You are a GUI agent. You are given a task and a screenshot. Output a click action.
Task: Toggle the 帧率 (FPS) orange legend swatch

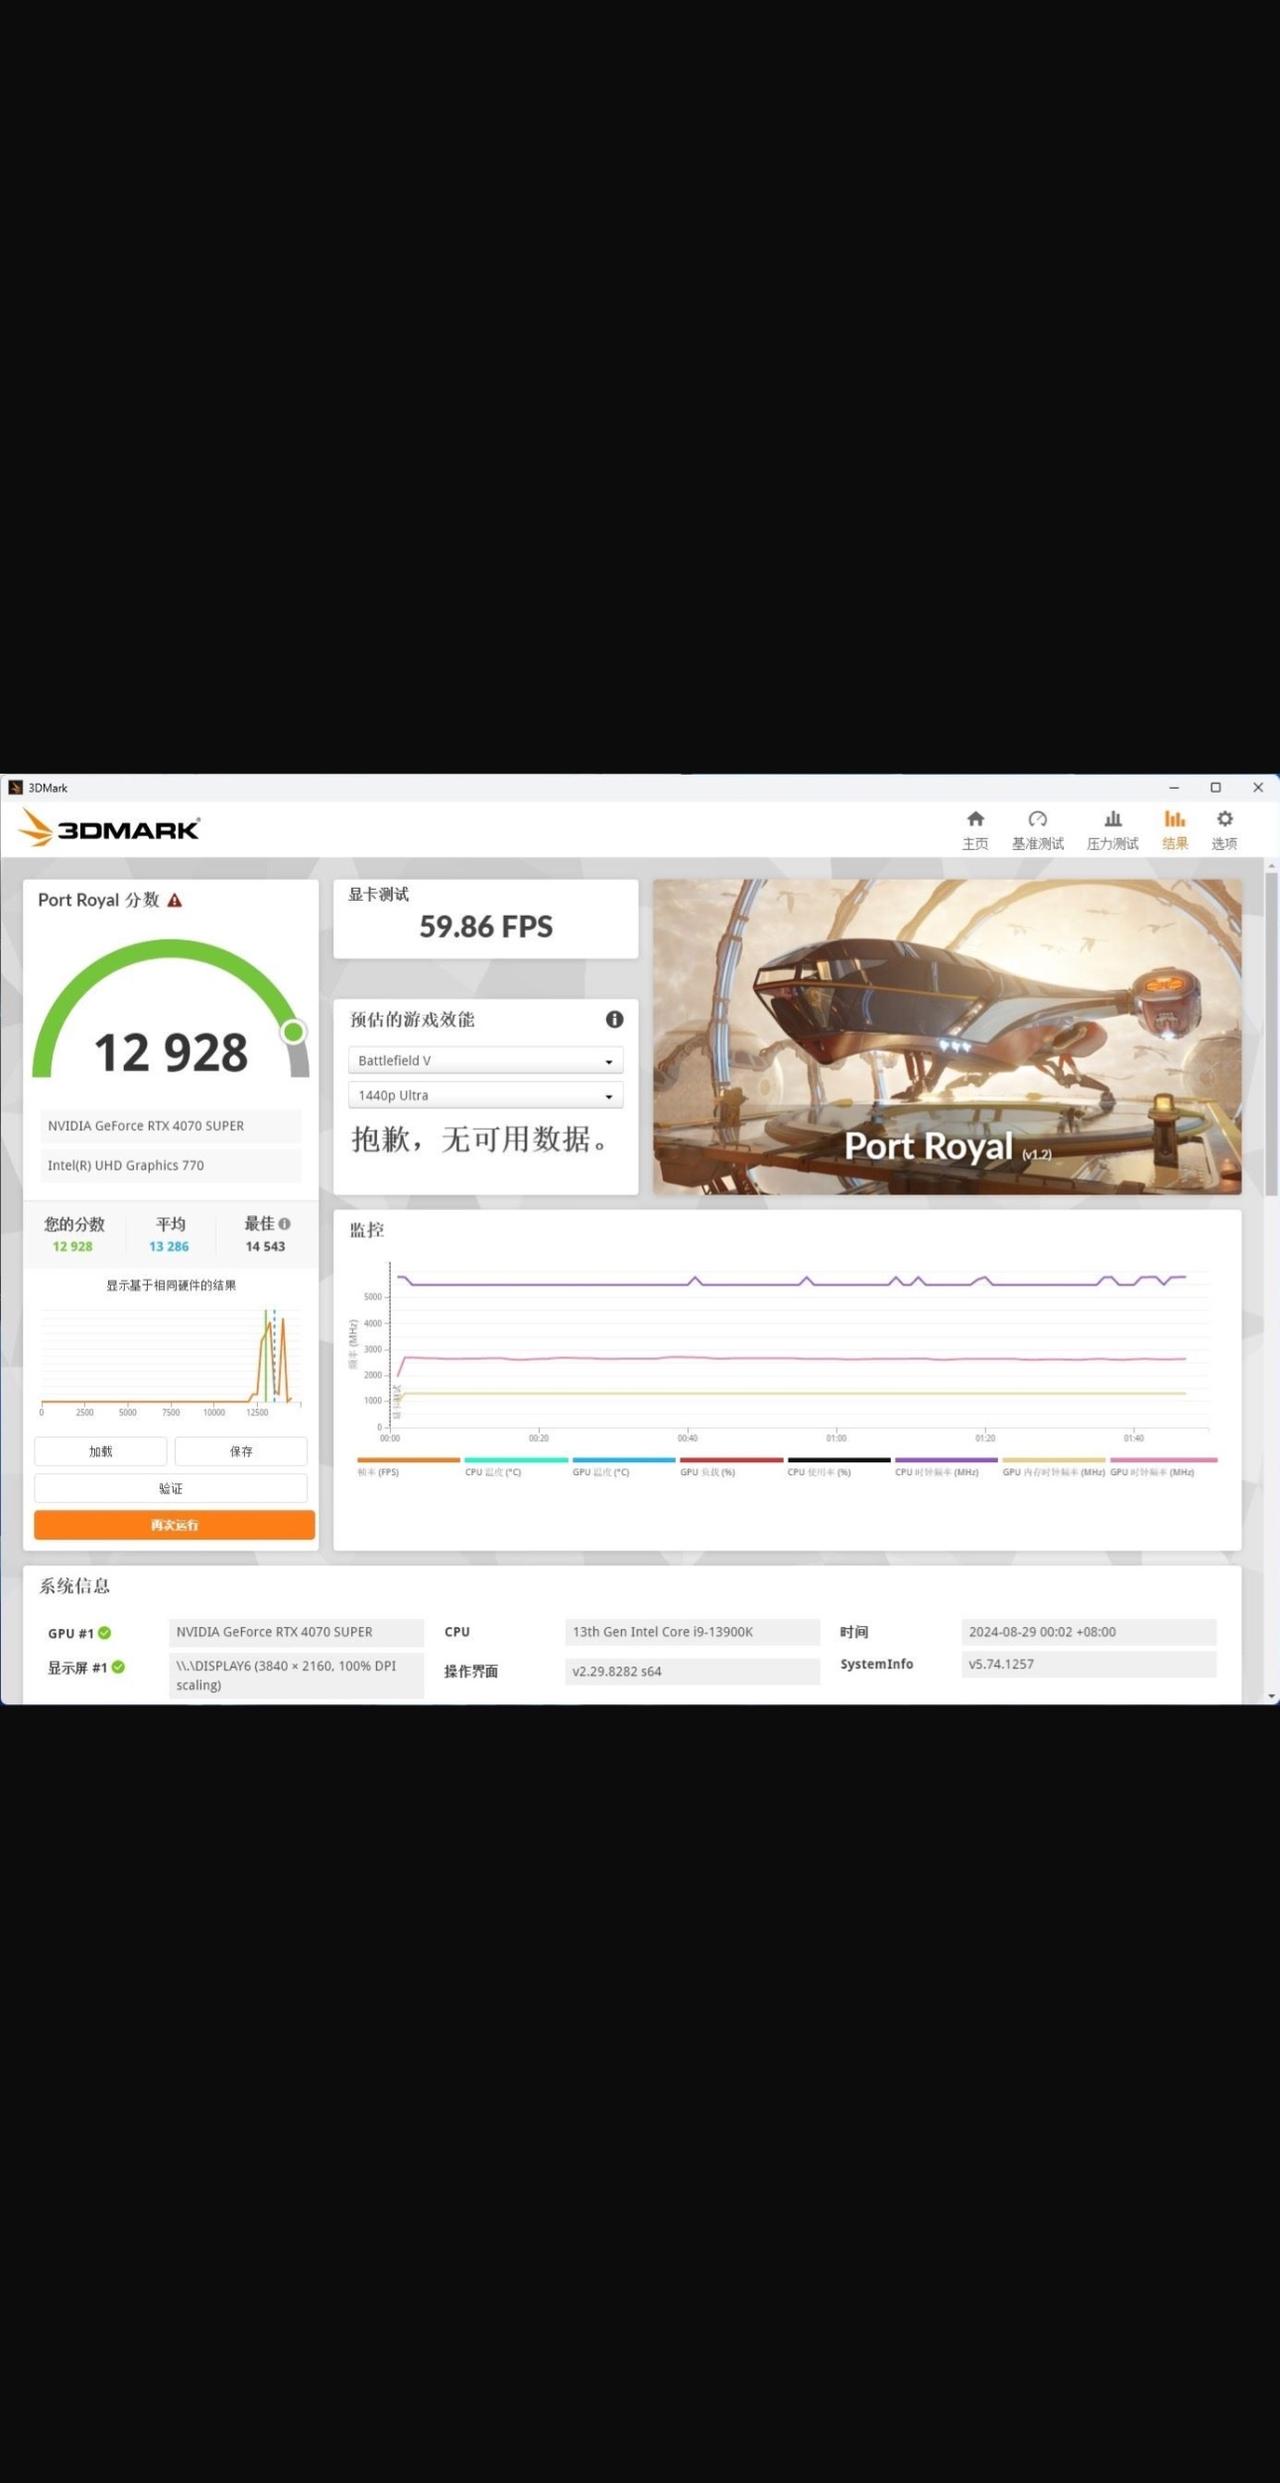[x=408, y=1460]
